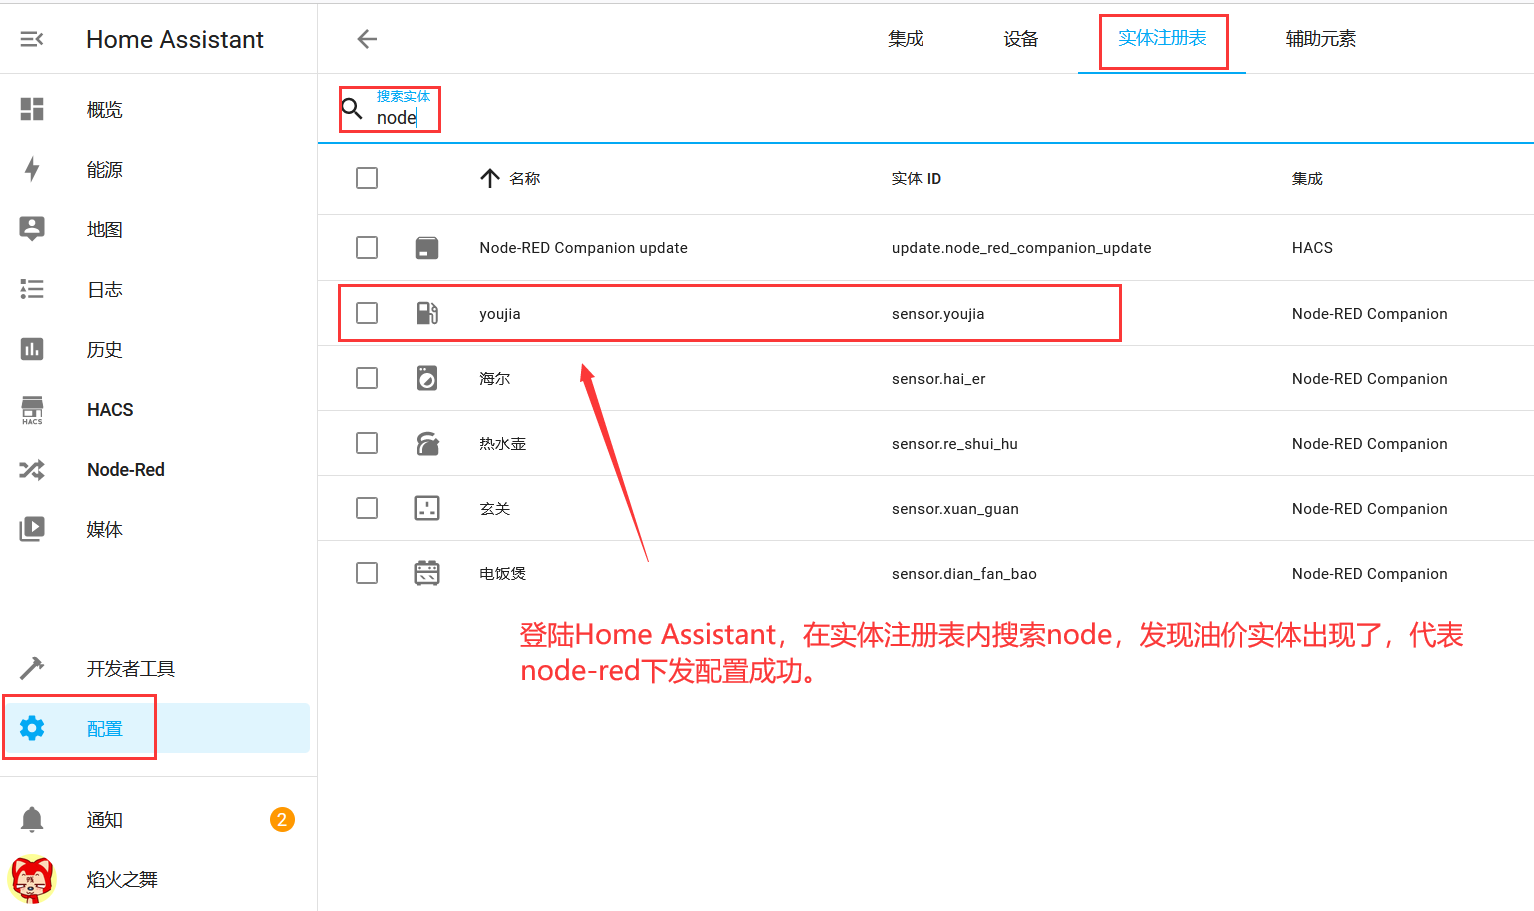Open the 焰火之舞 user profile
The height and width of the screenshot is (911, 1534).
tap(121, 880)
